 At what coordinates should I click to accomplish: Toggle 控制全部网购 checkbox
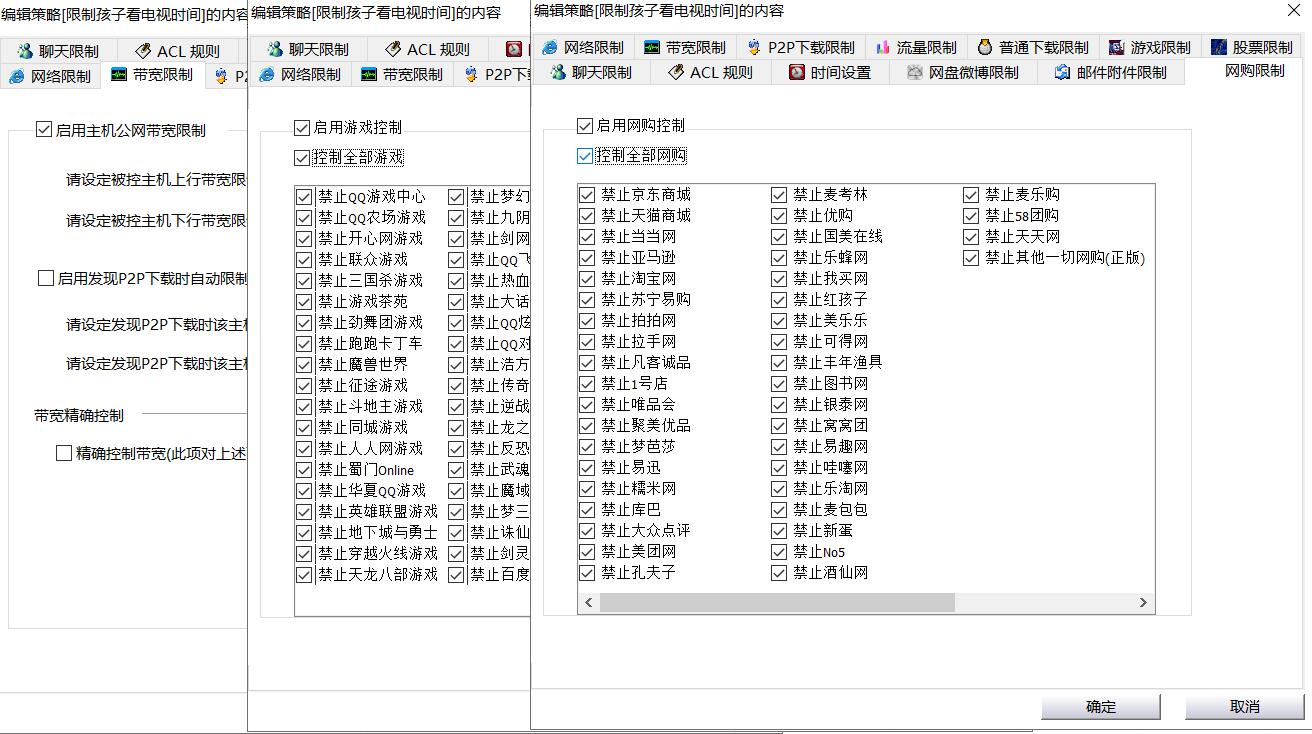585,156
